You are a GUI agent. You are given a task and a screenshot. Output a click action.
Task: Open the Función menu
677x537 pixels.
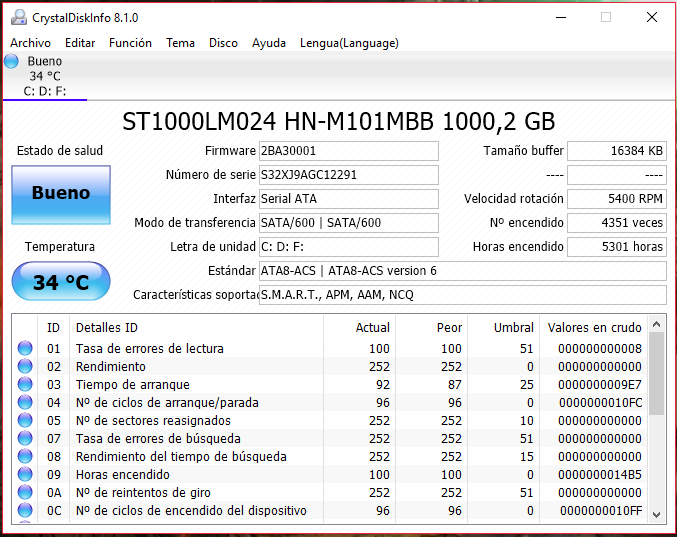pos(130,43)
